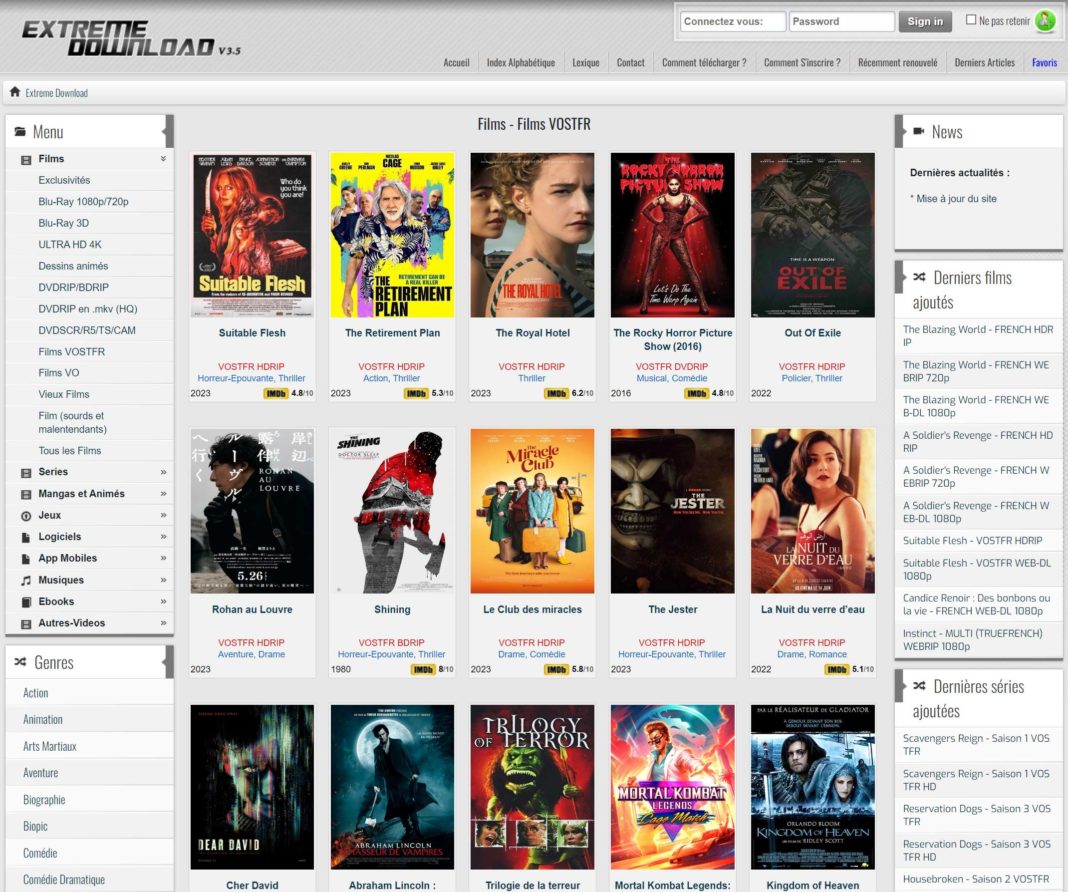This screenshot has width=1068, height=892.
Task: Open Derniers Articles nav item
Action: [x=984, y=63]
